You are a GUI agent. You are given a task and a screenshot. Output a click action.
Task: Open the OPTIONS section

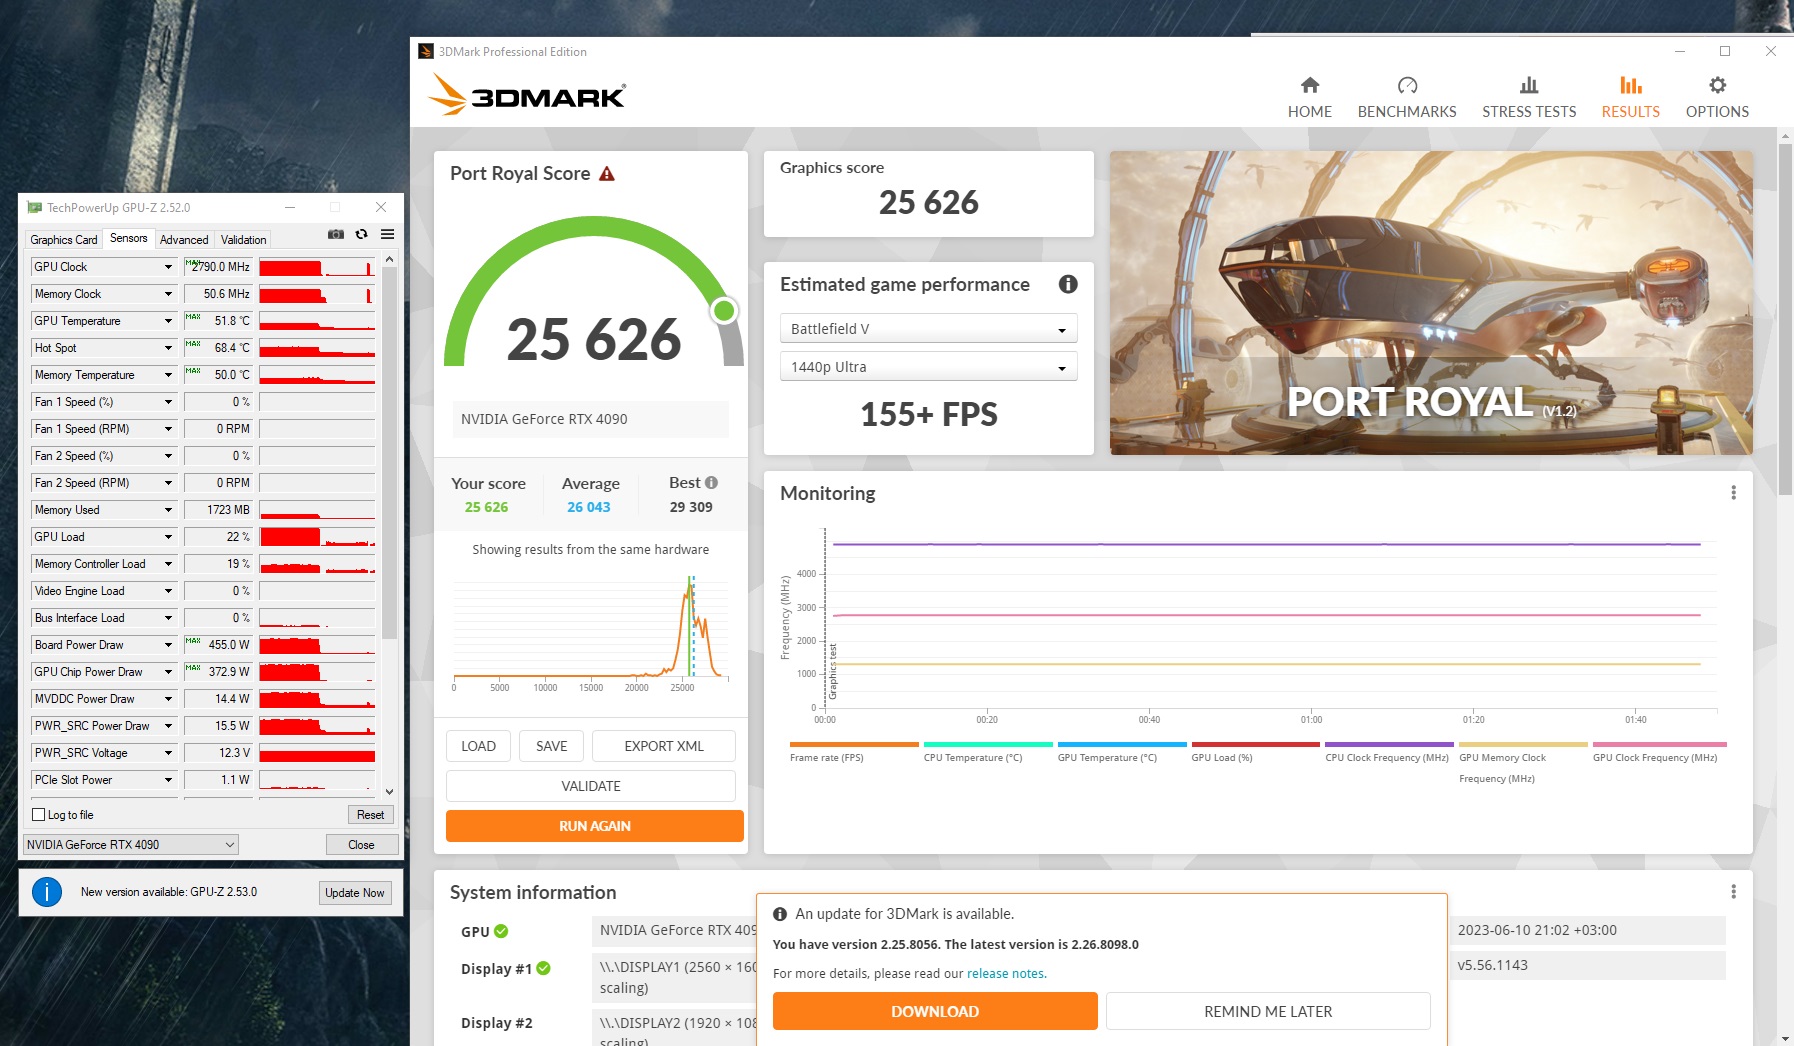point(1717,98)
